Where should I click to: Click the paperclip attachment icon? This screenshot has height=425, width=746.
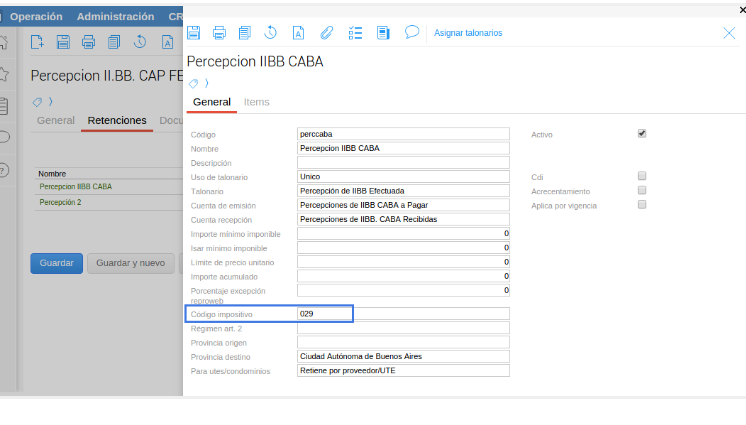(x=326, y=33)
